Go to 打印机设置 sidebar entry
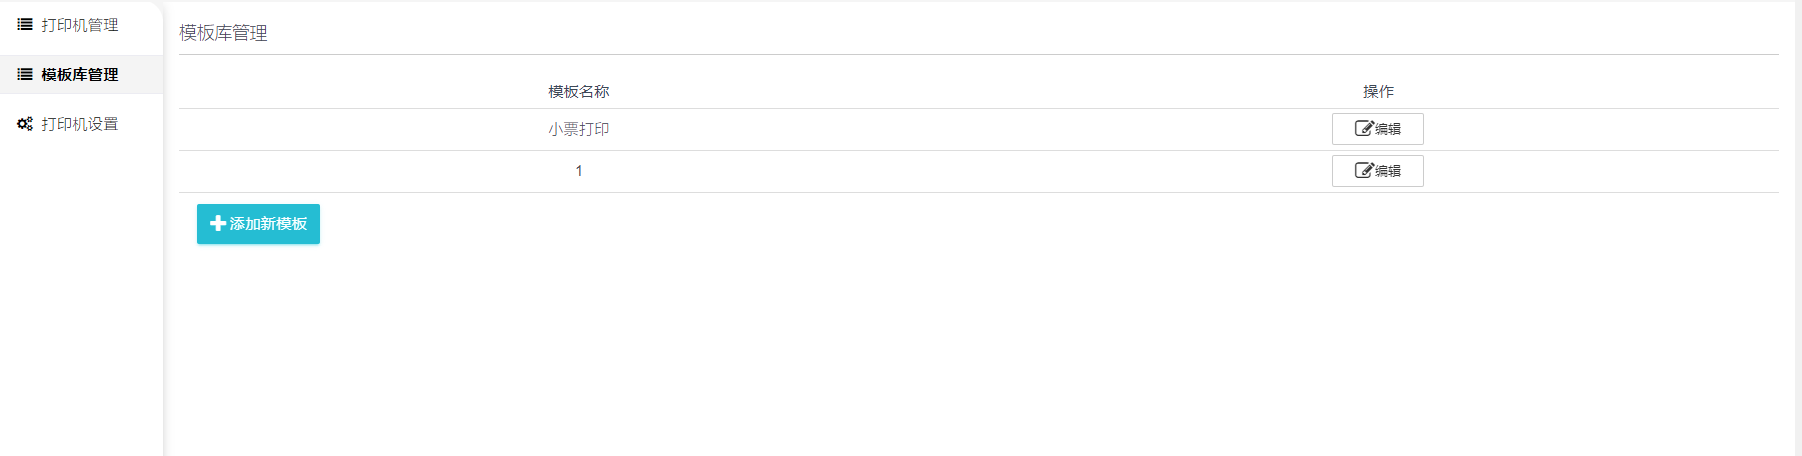This screenshot has width=1802, height=456. 80,124
